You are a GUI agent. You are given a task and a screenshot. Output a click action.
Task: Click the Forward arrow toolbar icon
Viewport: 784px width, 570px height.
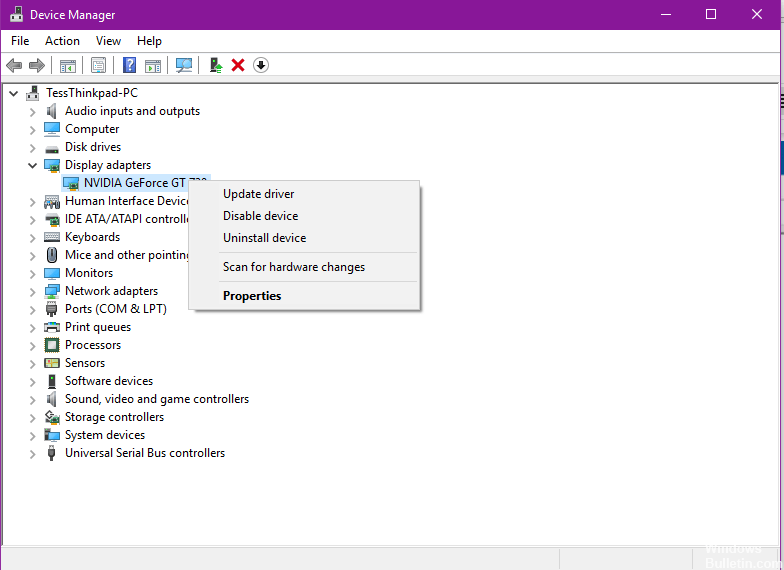tap(37, 65)
